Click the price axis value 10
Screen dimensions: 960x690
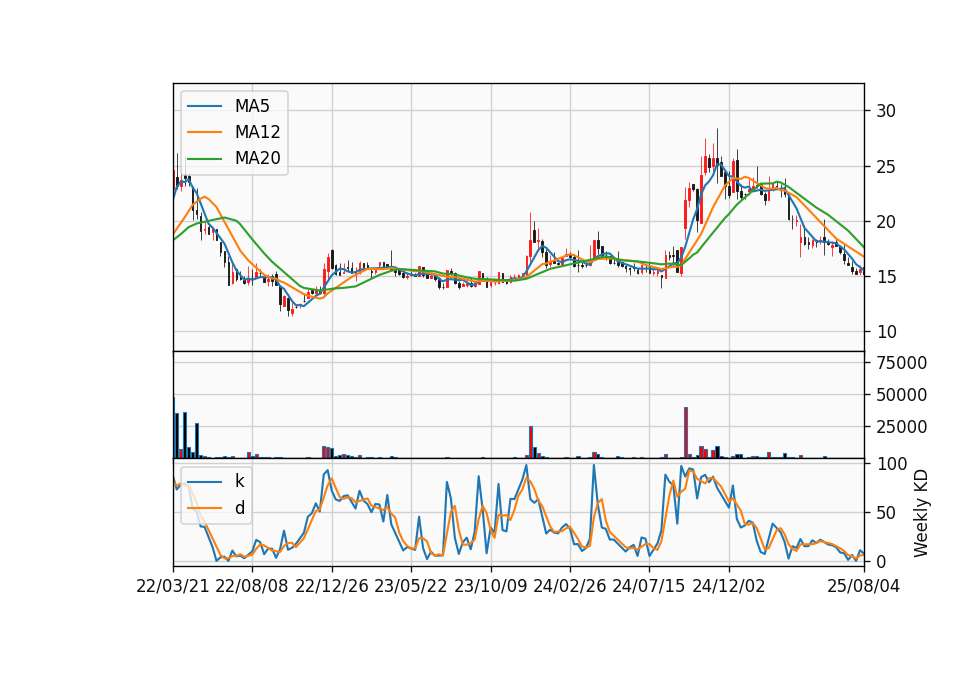(x=886, y=332)
